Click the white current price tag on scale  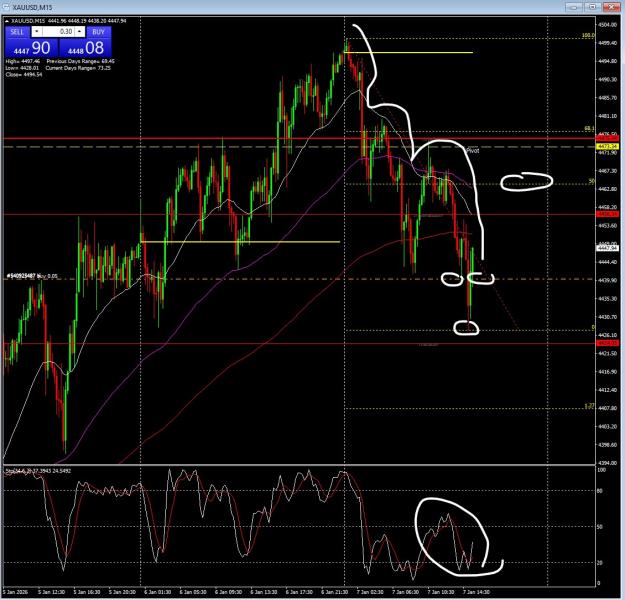point(607,248)
